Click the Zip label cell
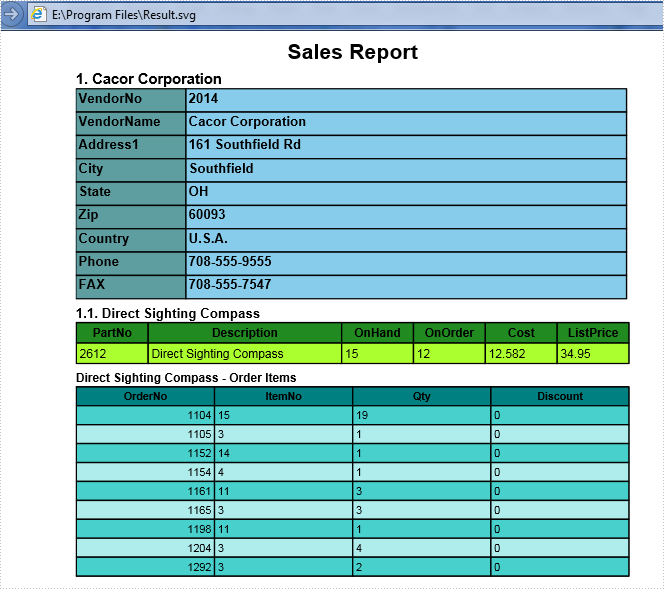 (131, 216)
